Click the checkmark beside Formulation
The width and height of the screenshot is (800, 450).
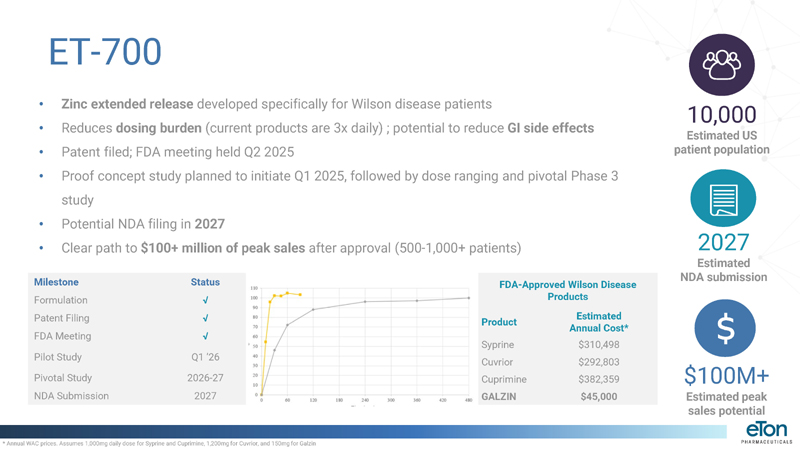[x=205, y=300]
